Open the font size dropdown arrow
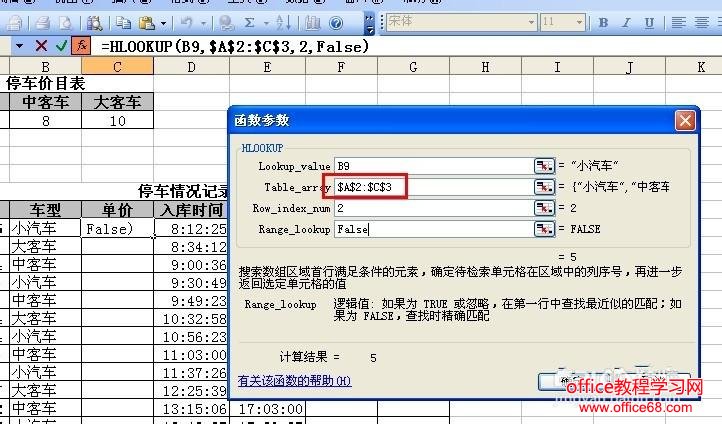The width and height of the screenshot is (722, 424). [579, 22]
